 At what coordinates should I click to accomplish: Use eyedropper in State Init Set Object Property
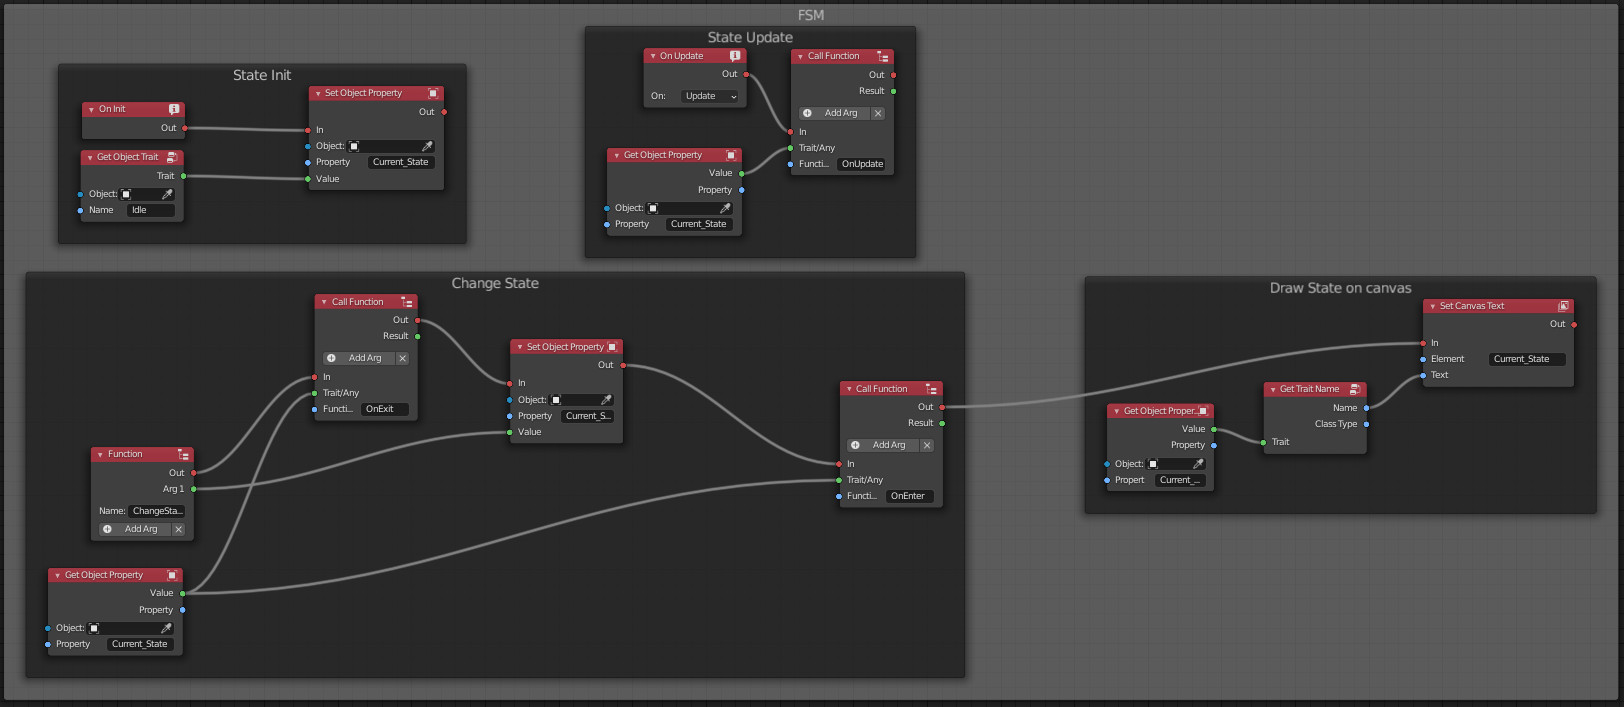point(427,146)
